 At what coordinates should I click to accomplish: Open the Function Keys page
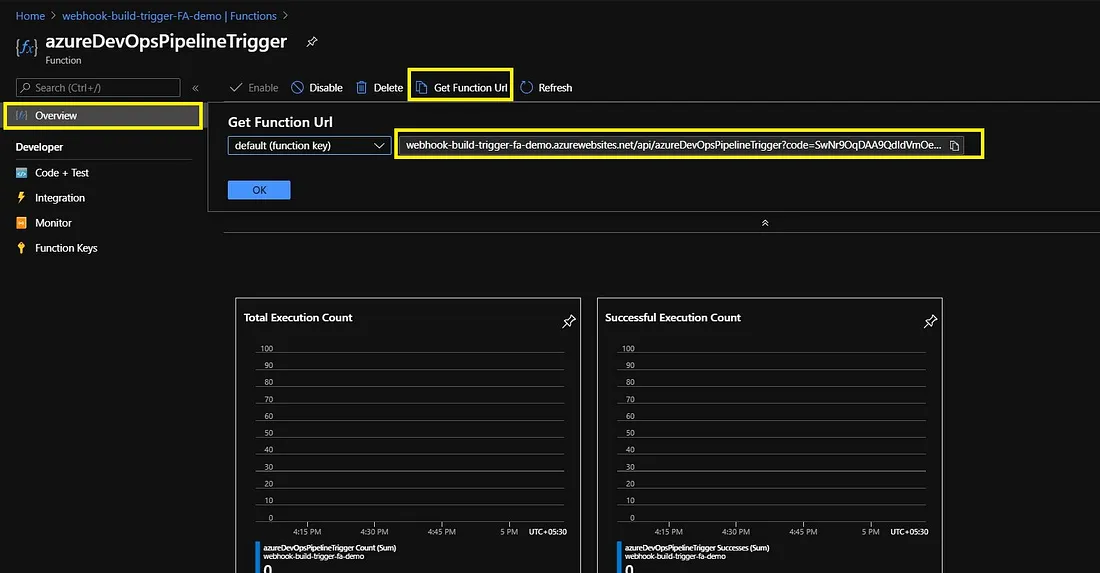coord(66,248)
